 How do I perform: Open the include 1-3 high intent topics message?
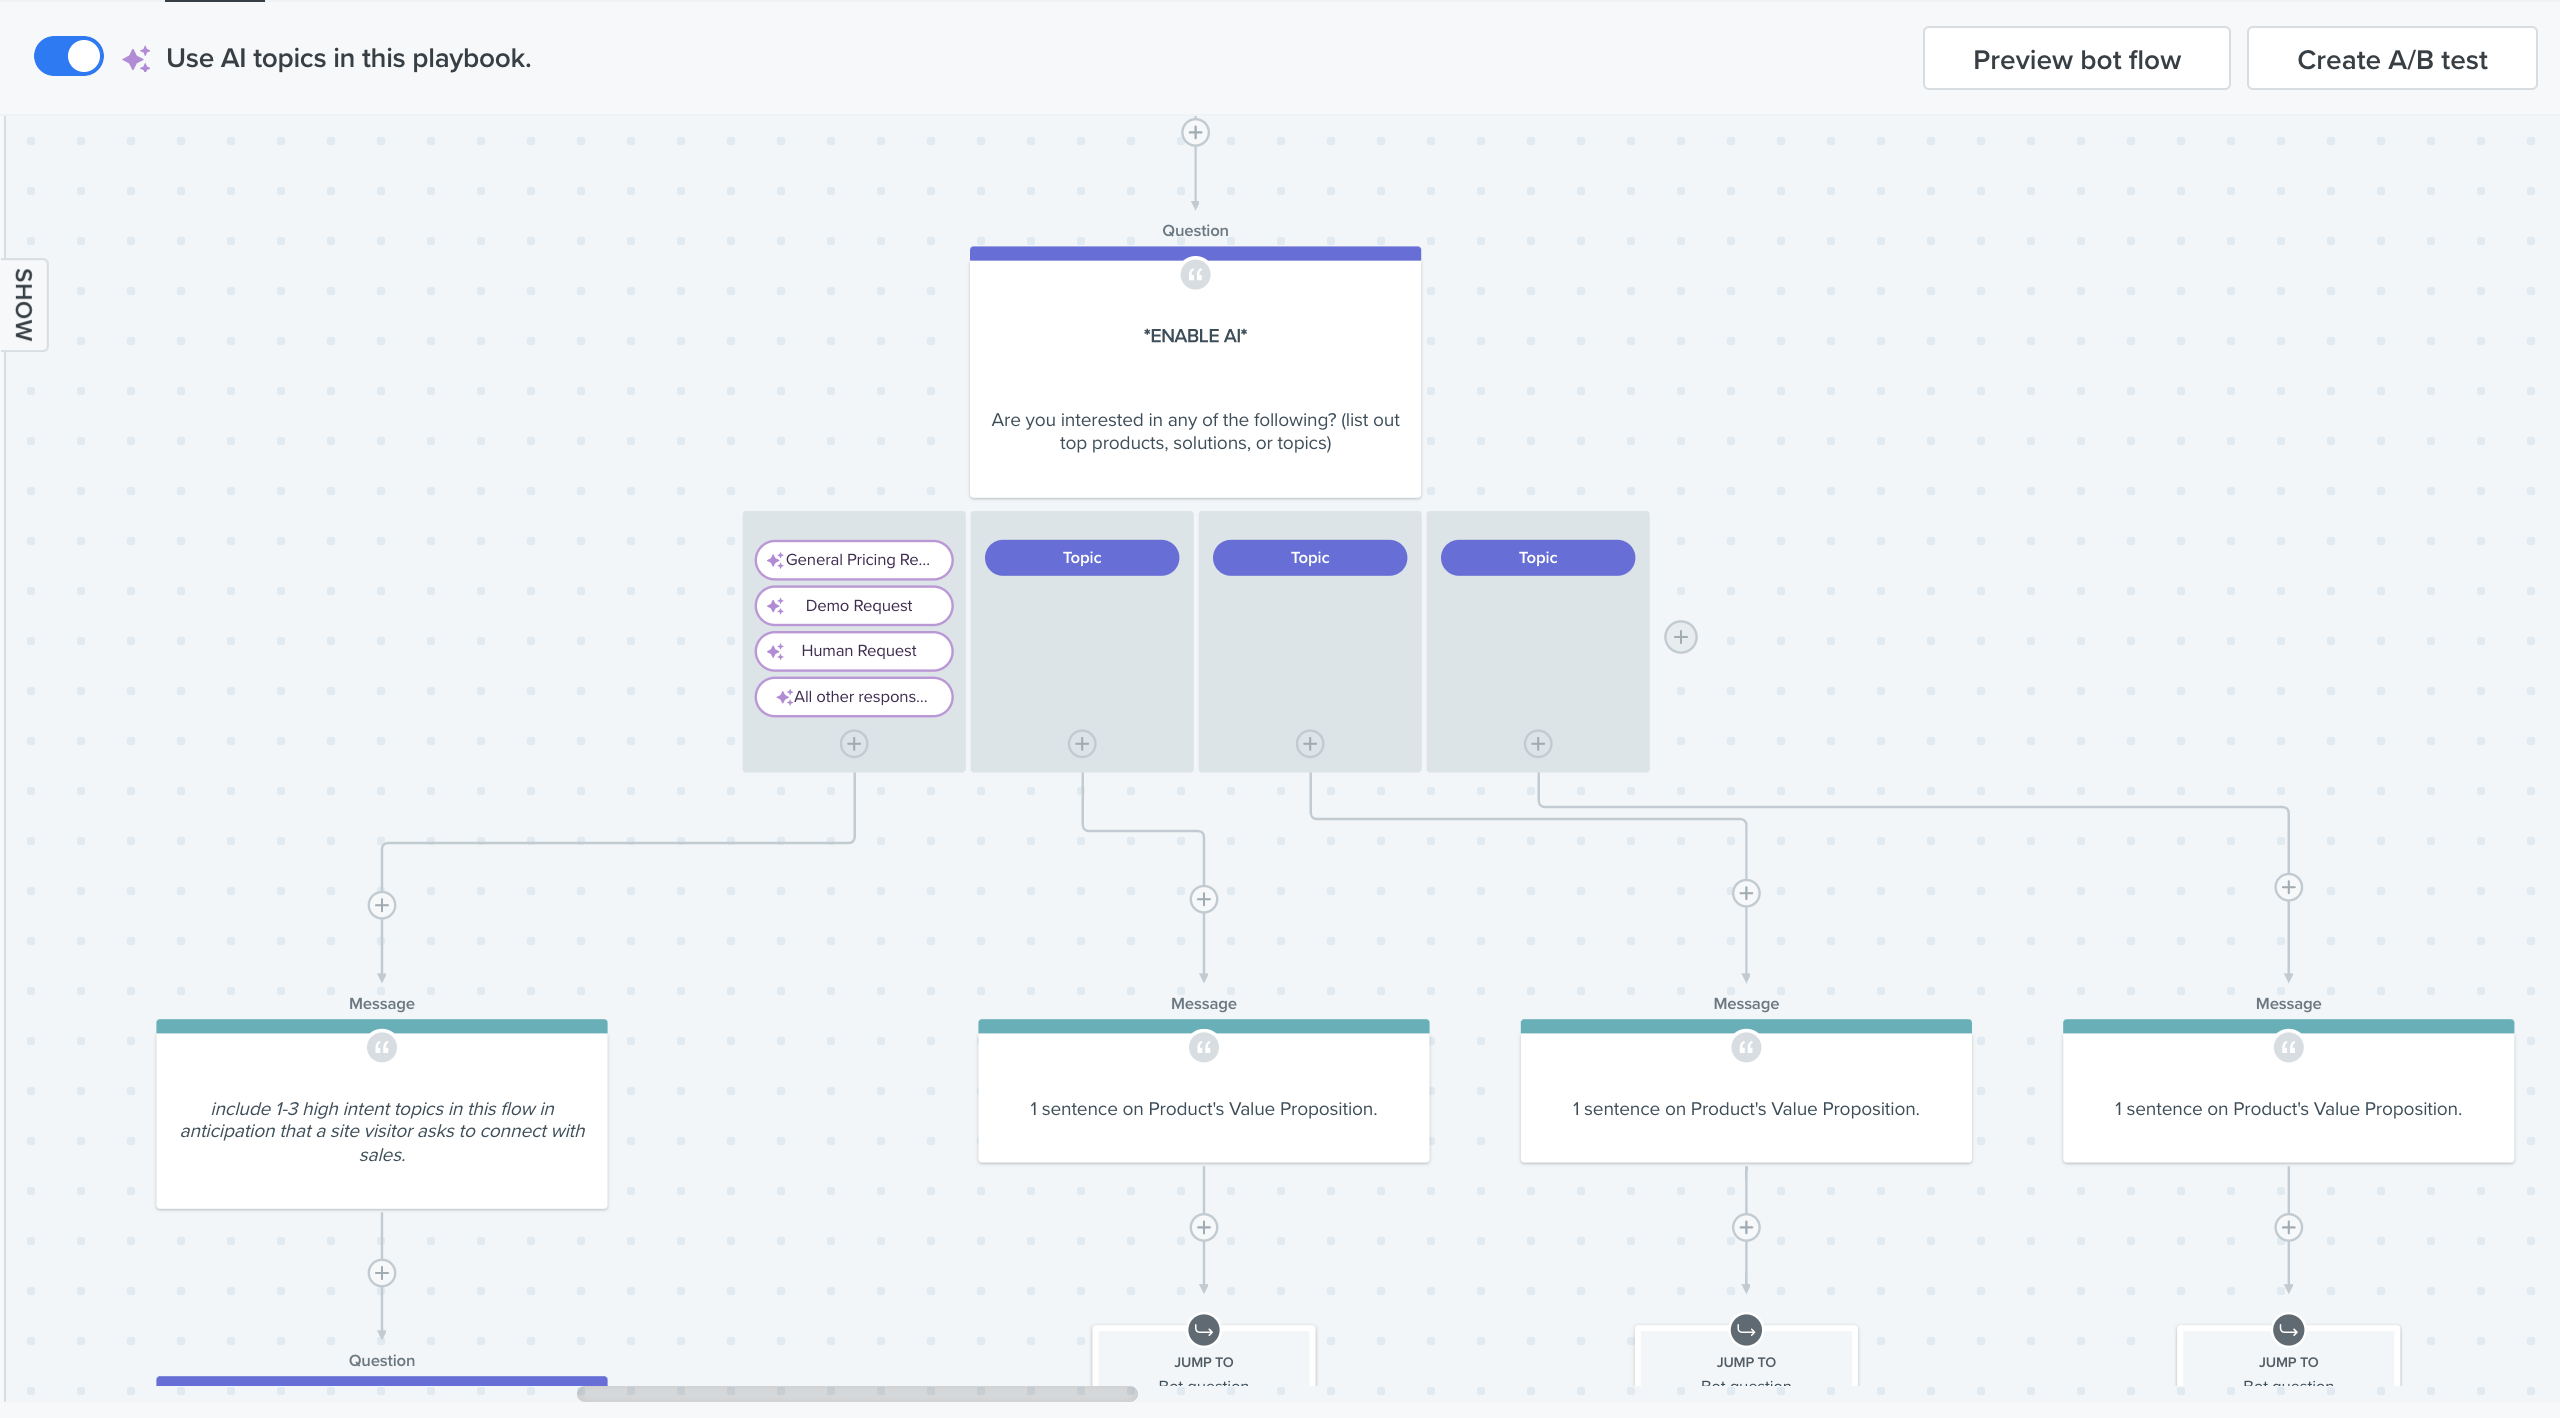click(382, 1130)
